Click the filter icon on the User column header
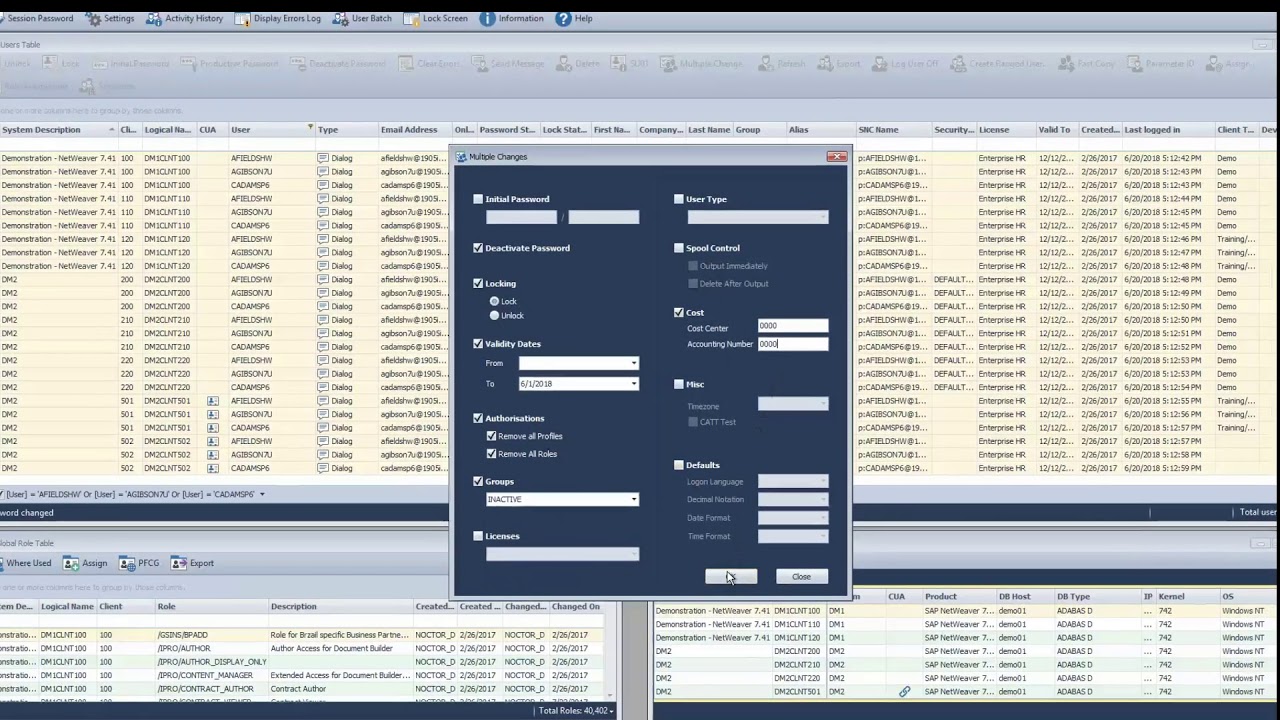 pyautogui.click(x=310, y=129)
